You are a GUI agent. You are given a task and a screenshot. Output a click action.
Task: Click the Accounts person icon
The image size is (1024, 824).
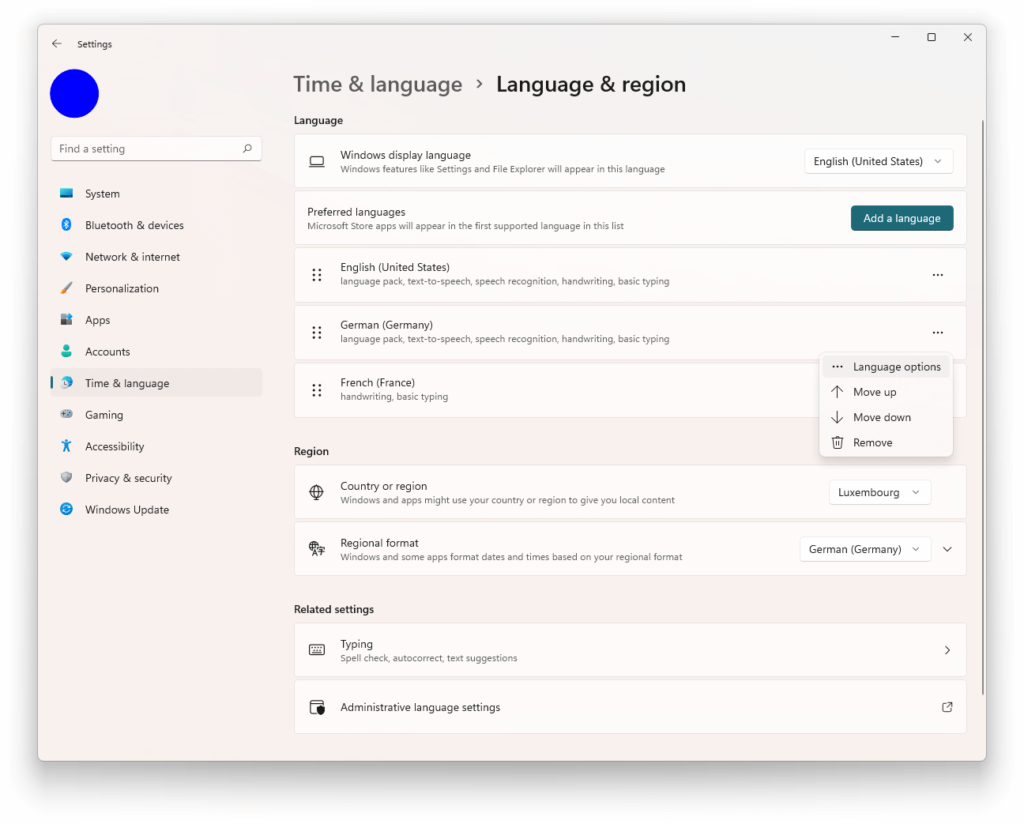[67, 351]
